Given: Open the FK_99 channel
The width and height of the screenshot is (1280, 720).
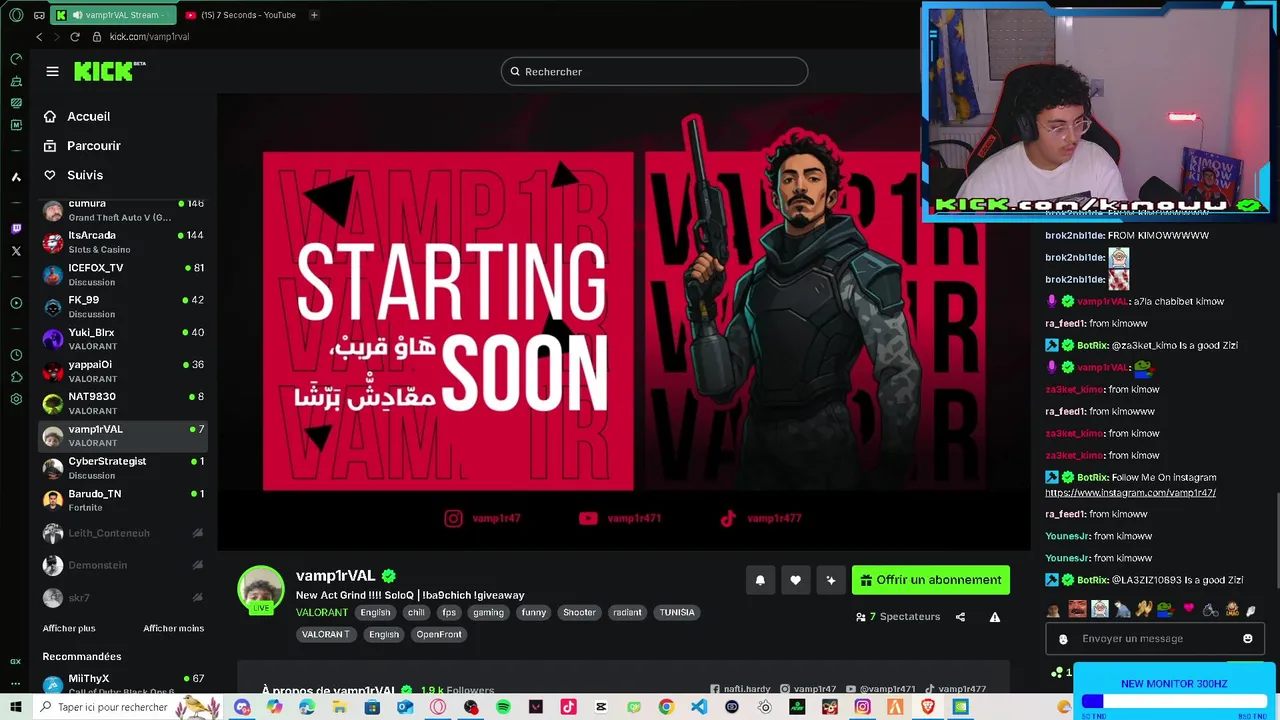Looking at the screenshot, I should tap(123, 306).
